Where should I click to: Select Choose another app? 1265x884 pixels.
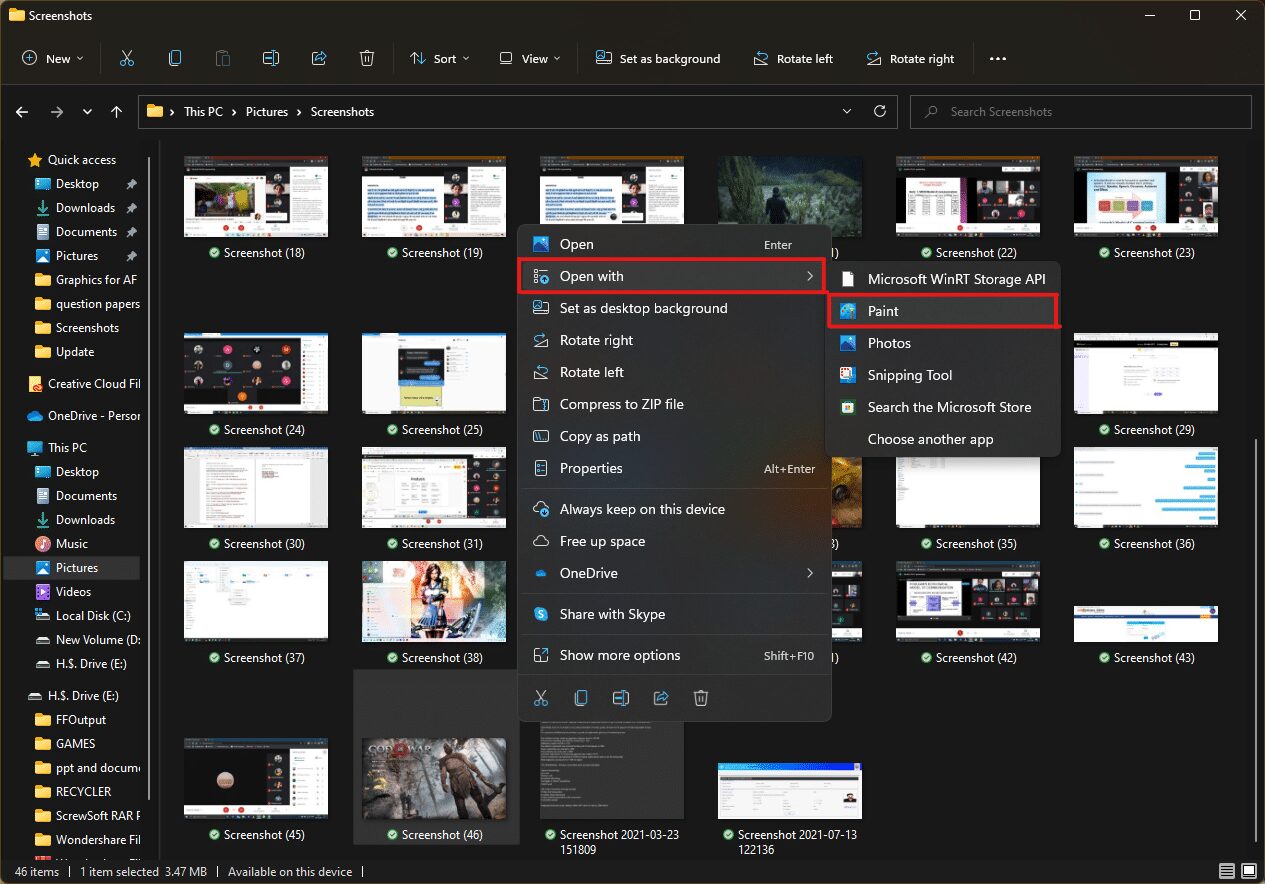click(x=943, y=439)
